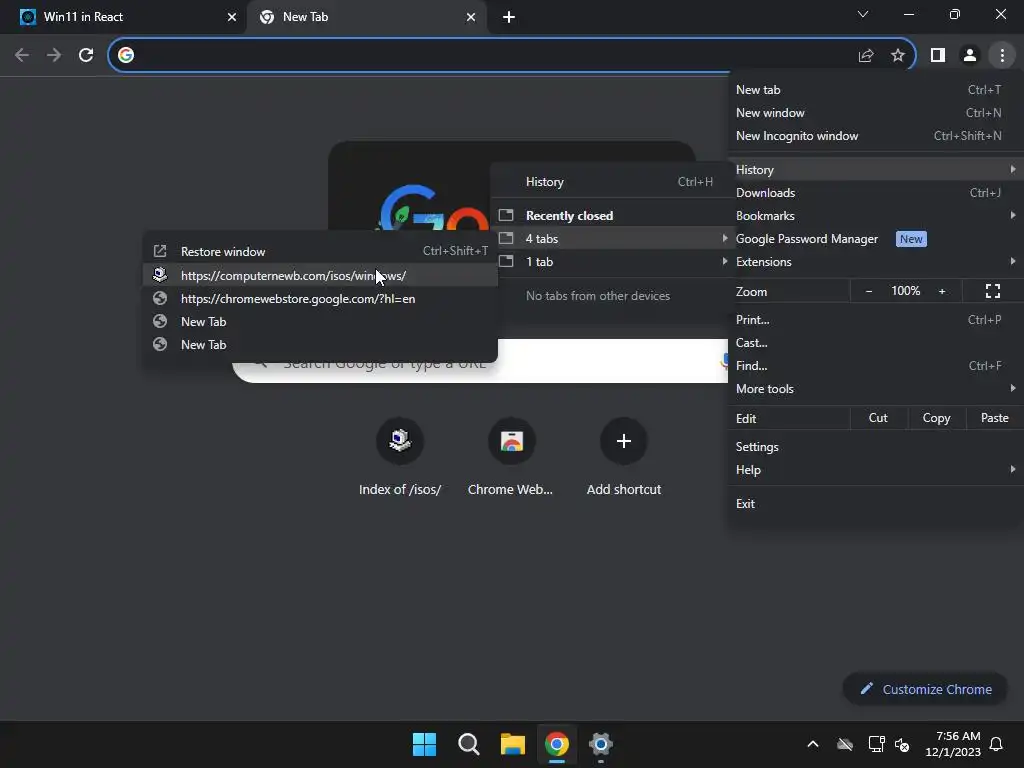Click the clock showing 7:56 AM
The height and width of the screenshot is (768, 1024).
coord(953,744)
